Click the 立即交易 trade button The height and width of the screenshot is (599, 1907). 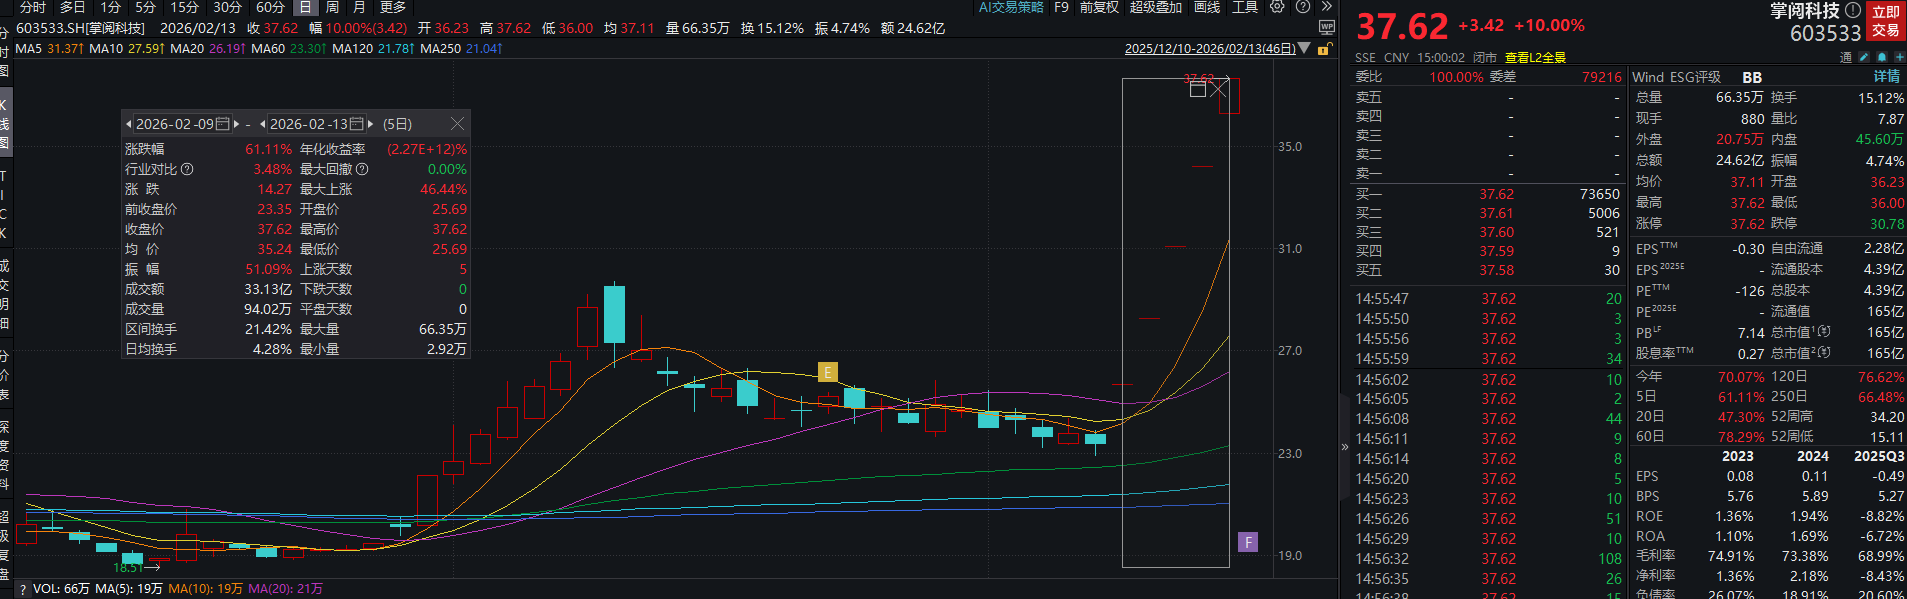pyautogui.click(x=1886, y=21)
